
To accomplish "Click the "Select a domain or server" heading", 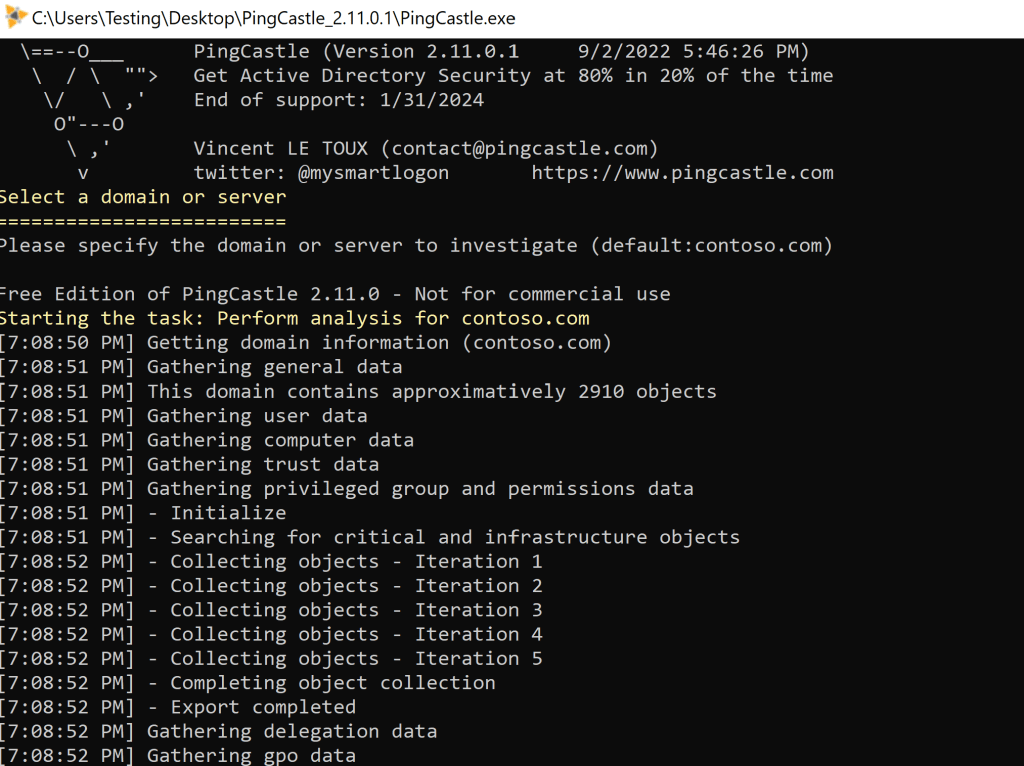I will tap(143, 197).
